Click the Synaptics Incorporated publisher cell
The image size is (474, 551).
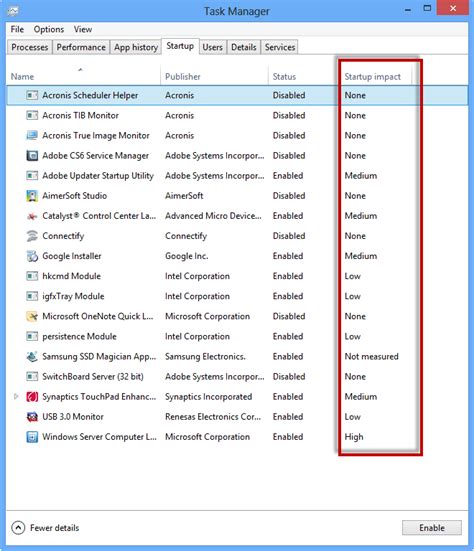pyautogui.click(x=208, y=397)
